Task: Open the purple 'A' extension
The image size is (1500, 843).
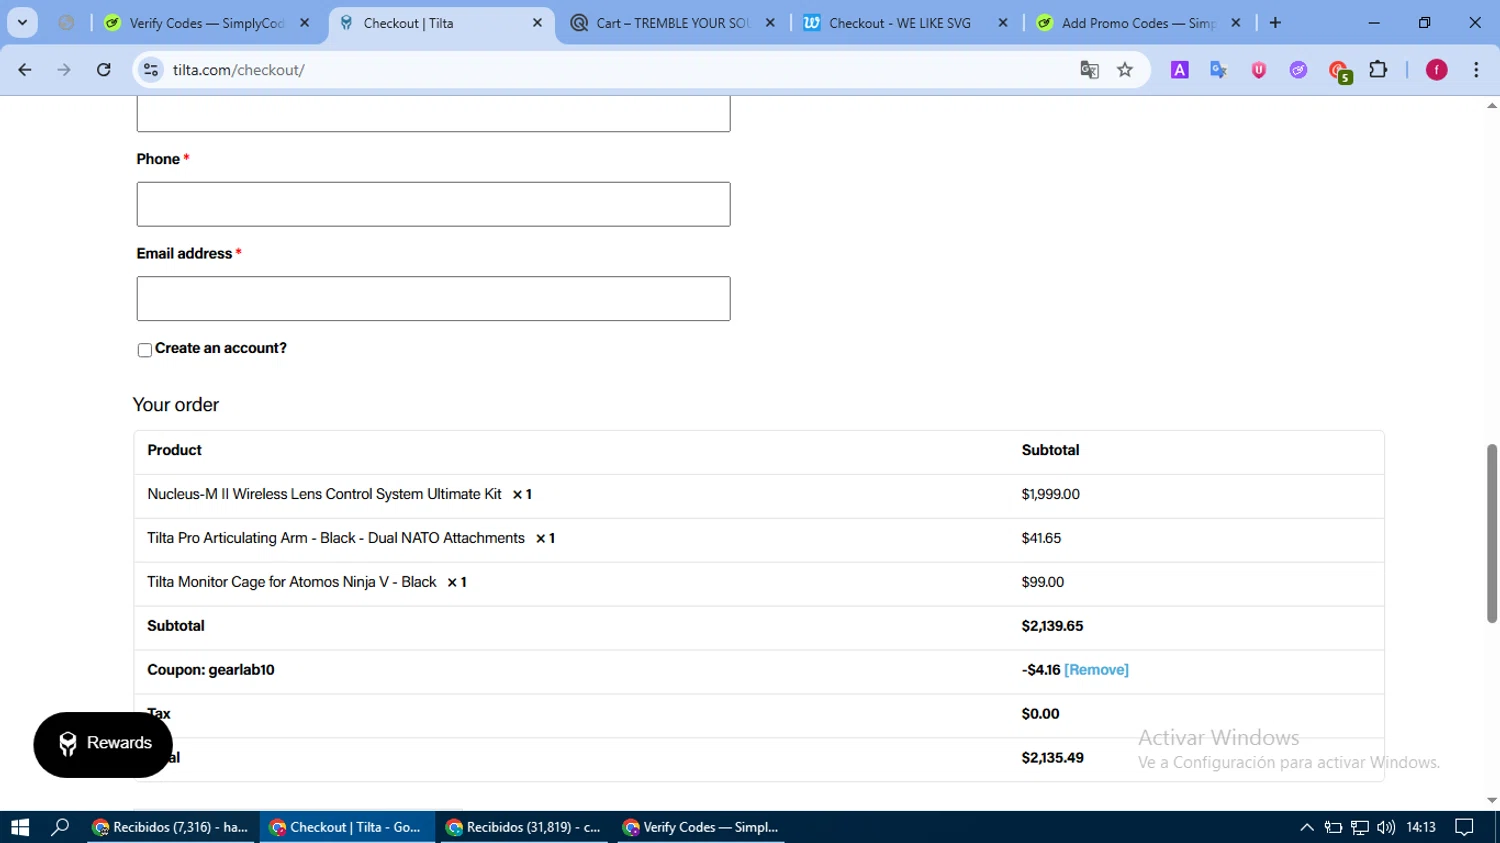Action: (x=1180, y=69)
